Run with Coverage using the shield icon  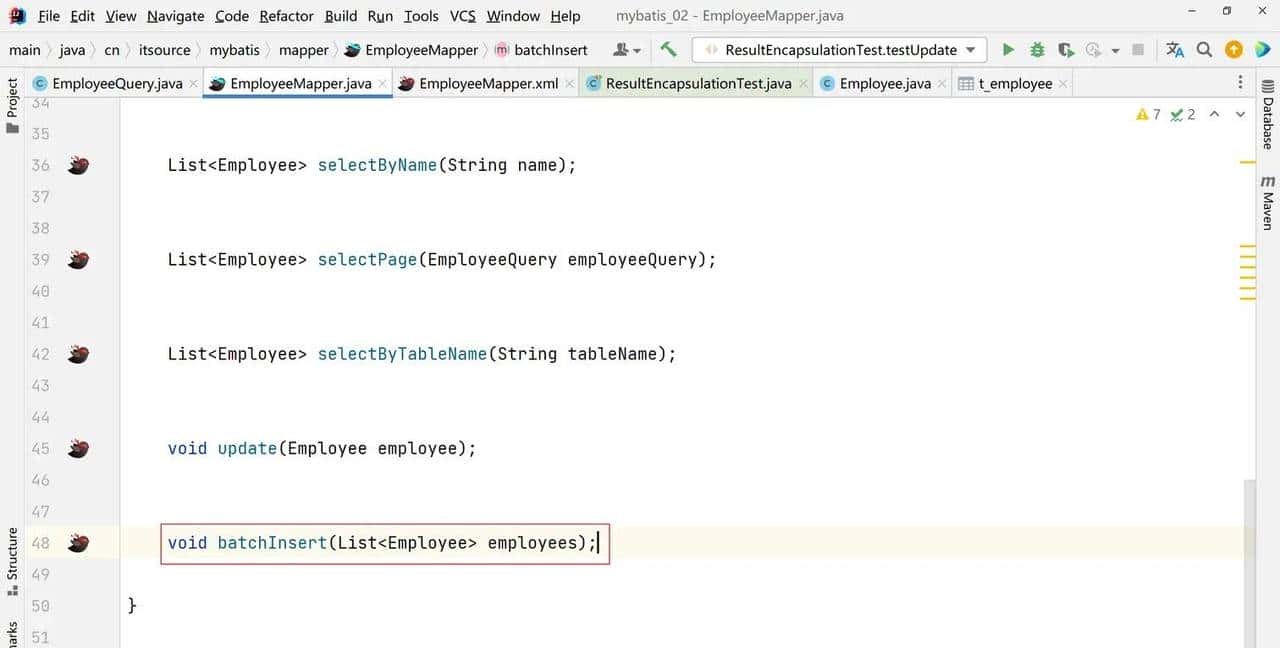(x=1066, y=50)
